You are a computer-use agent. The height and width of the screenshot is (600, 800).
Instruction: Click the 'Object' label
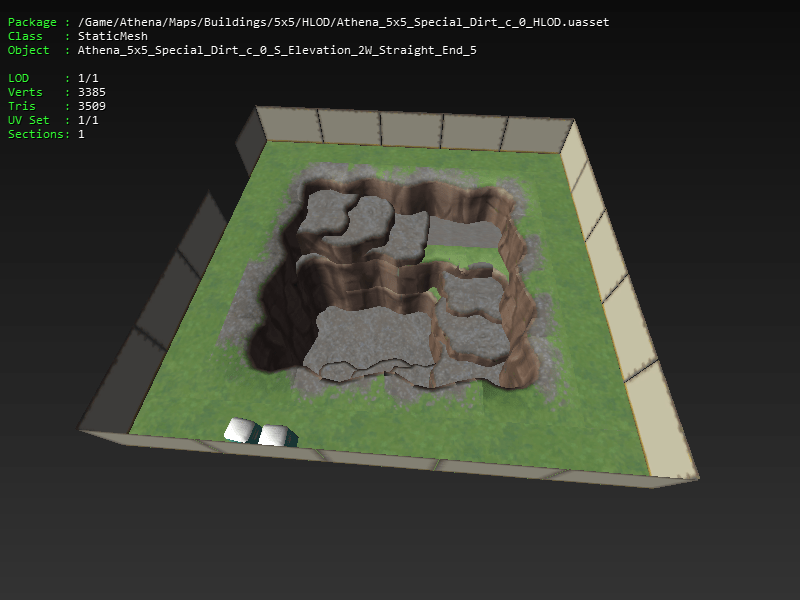pyautogui.click(x=29, y=50)
